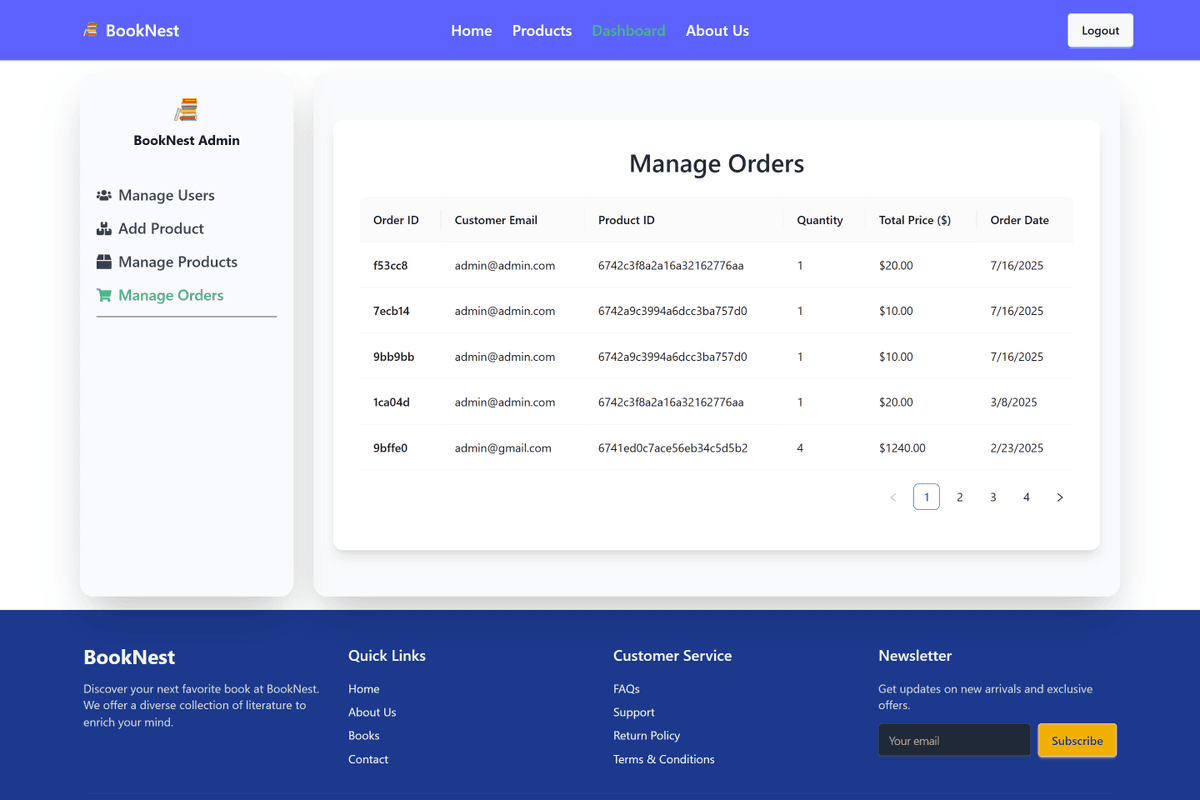Image resolution: width=1200 pixels, height=800 pixels.
Task: Click the Contact link in Quick Links
Action: [x=368, y=759]
